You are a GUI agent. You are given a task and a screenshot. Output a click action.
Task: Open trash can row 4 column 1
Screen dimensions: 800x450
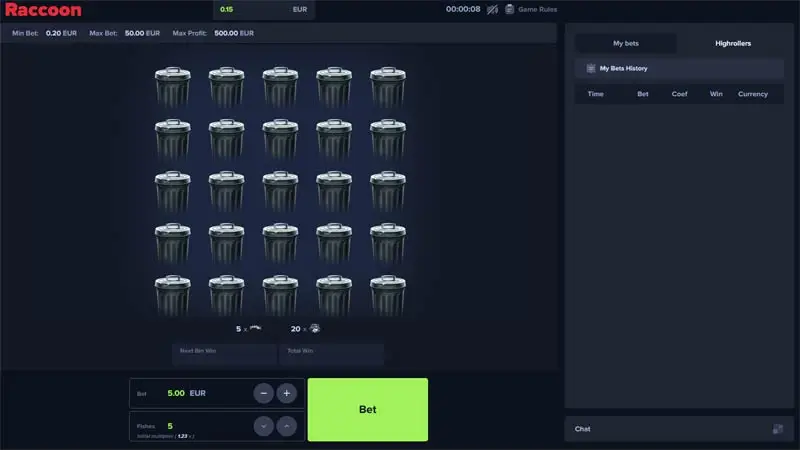173,243
